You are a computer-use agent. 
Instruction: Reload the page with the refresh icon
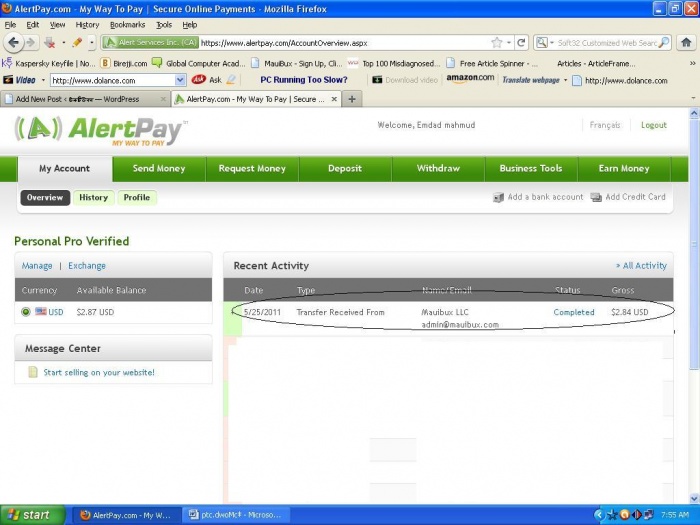pyautogui.click(x=521, y=43)
